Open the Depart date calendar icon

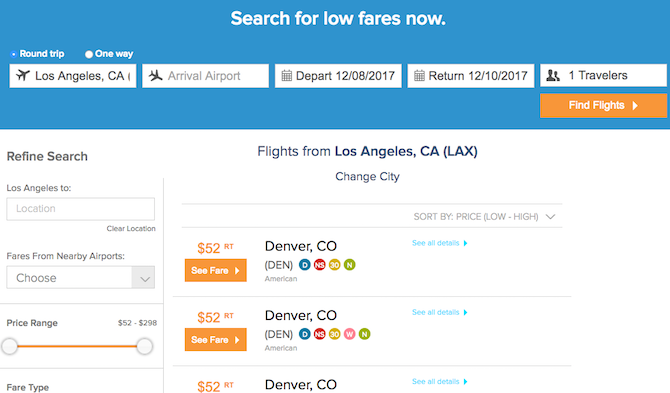[286, 76]
